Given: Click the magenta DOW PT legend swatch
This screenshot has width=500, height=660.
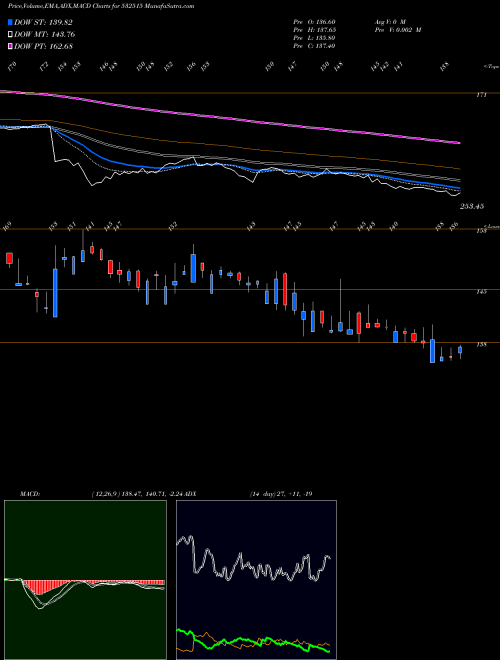Looking at the screenshot, I should pyautogui.click(x=10, y=46).
